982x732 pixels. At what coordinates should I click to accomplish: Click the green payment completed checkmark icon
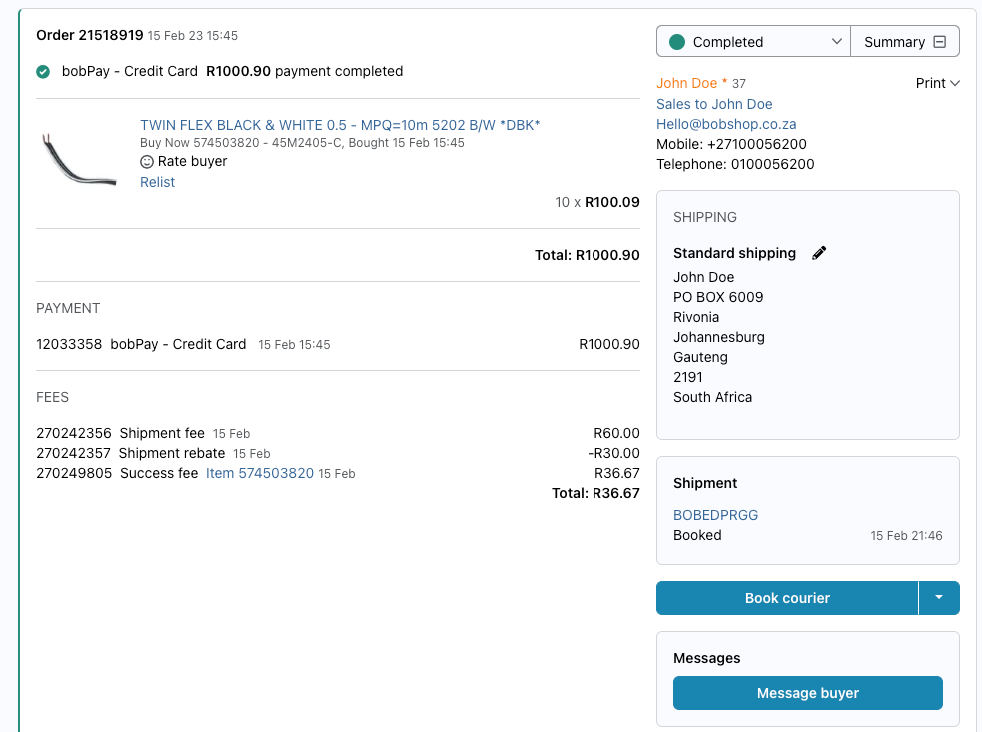click(43, 71)
